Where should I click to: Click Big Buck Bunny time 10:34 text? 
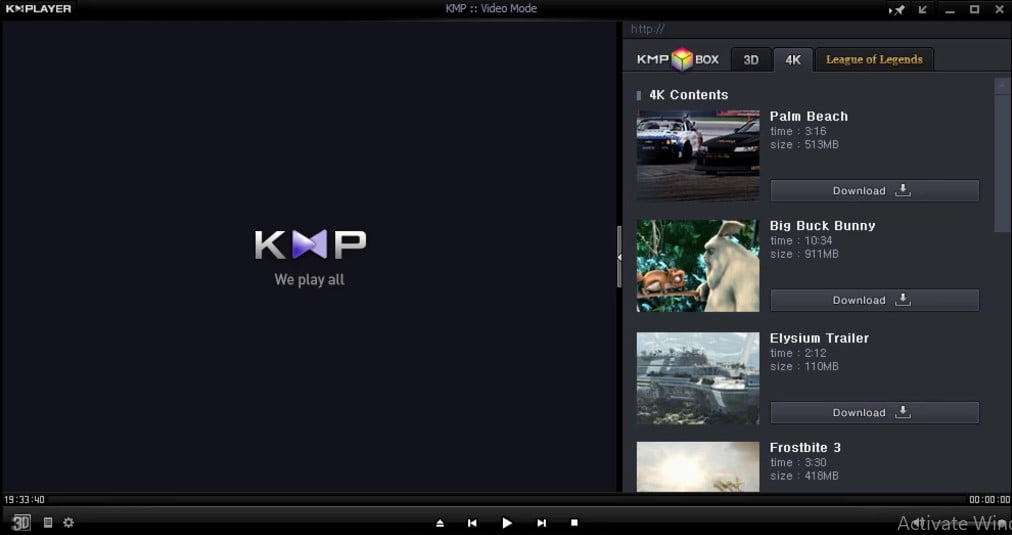coord(801,241)
